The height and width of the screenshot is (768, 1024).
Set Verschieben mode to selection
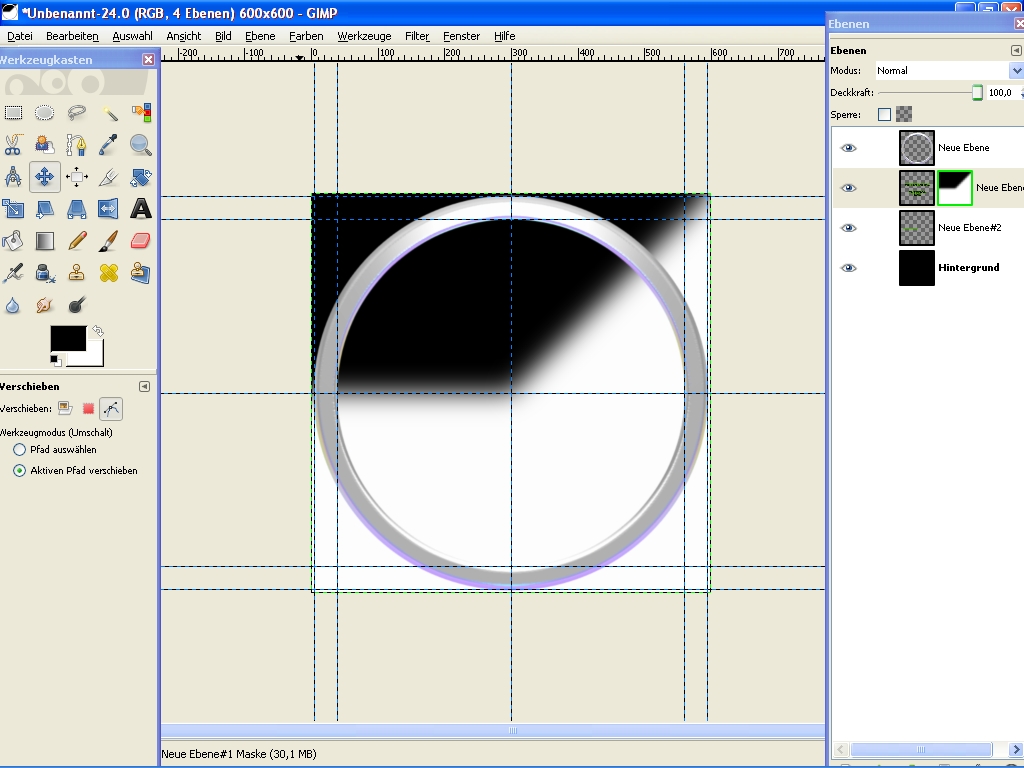88,409
